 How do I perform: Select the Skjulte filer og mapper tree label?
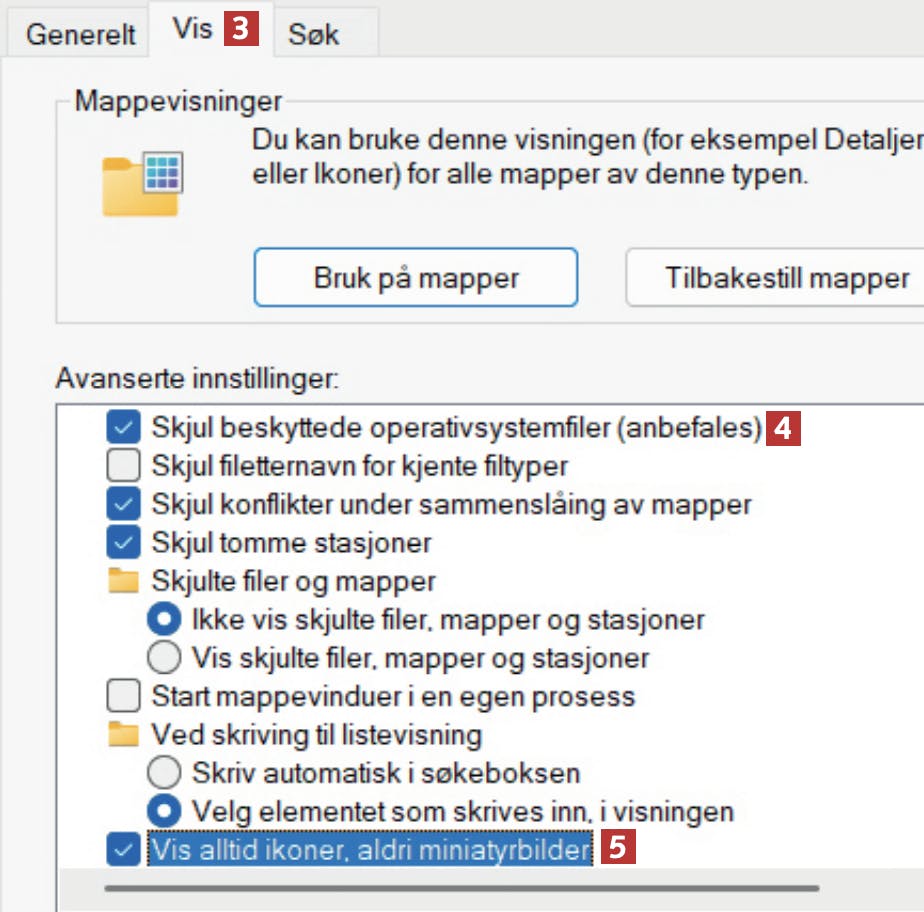[x=293, y=581]
